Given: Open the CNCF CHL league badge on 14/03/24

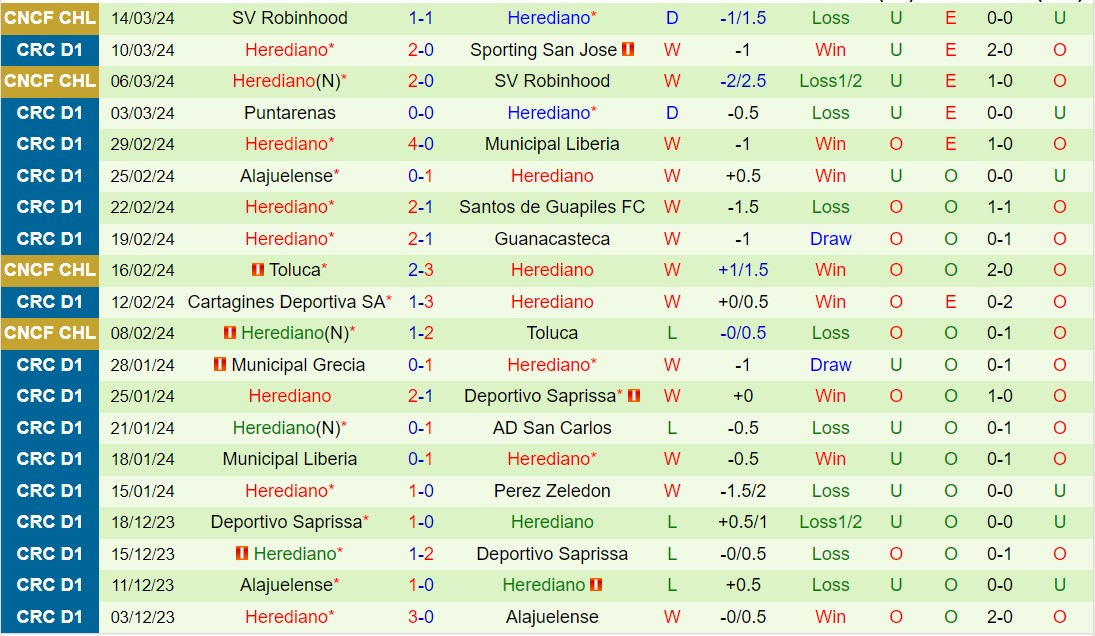Looking at the screenshot, I should (50, 18).
